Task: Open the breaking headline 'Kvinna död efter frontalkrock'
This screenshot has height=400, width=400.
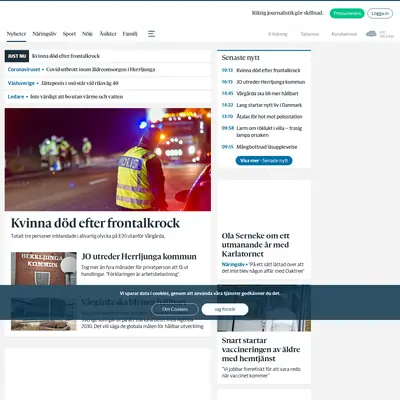Action: [x=66, y=56]
